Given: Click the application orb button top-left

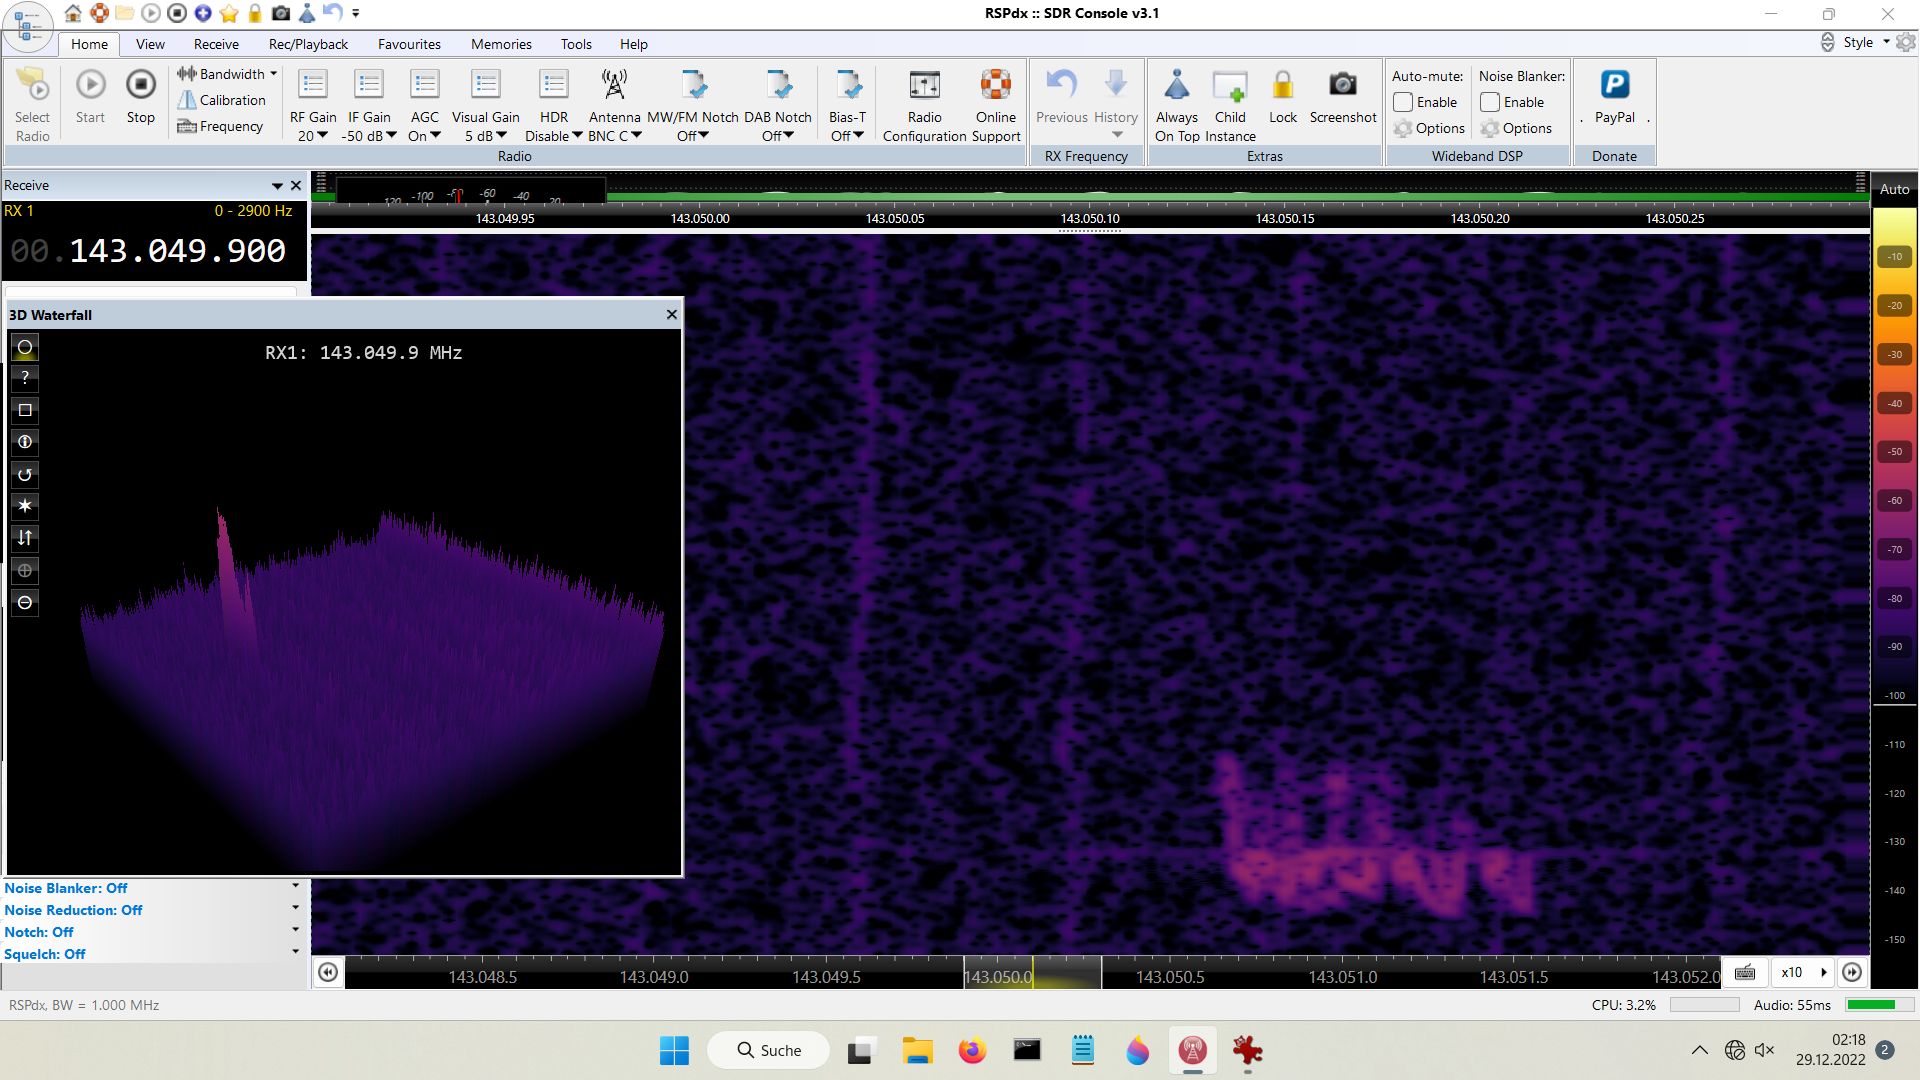Looking at the screenshot, I should point(29,25).
